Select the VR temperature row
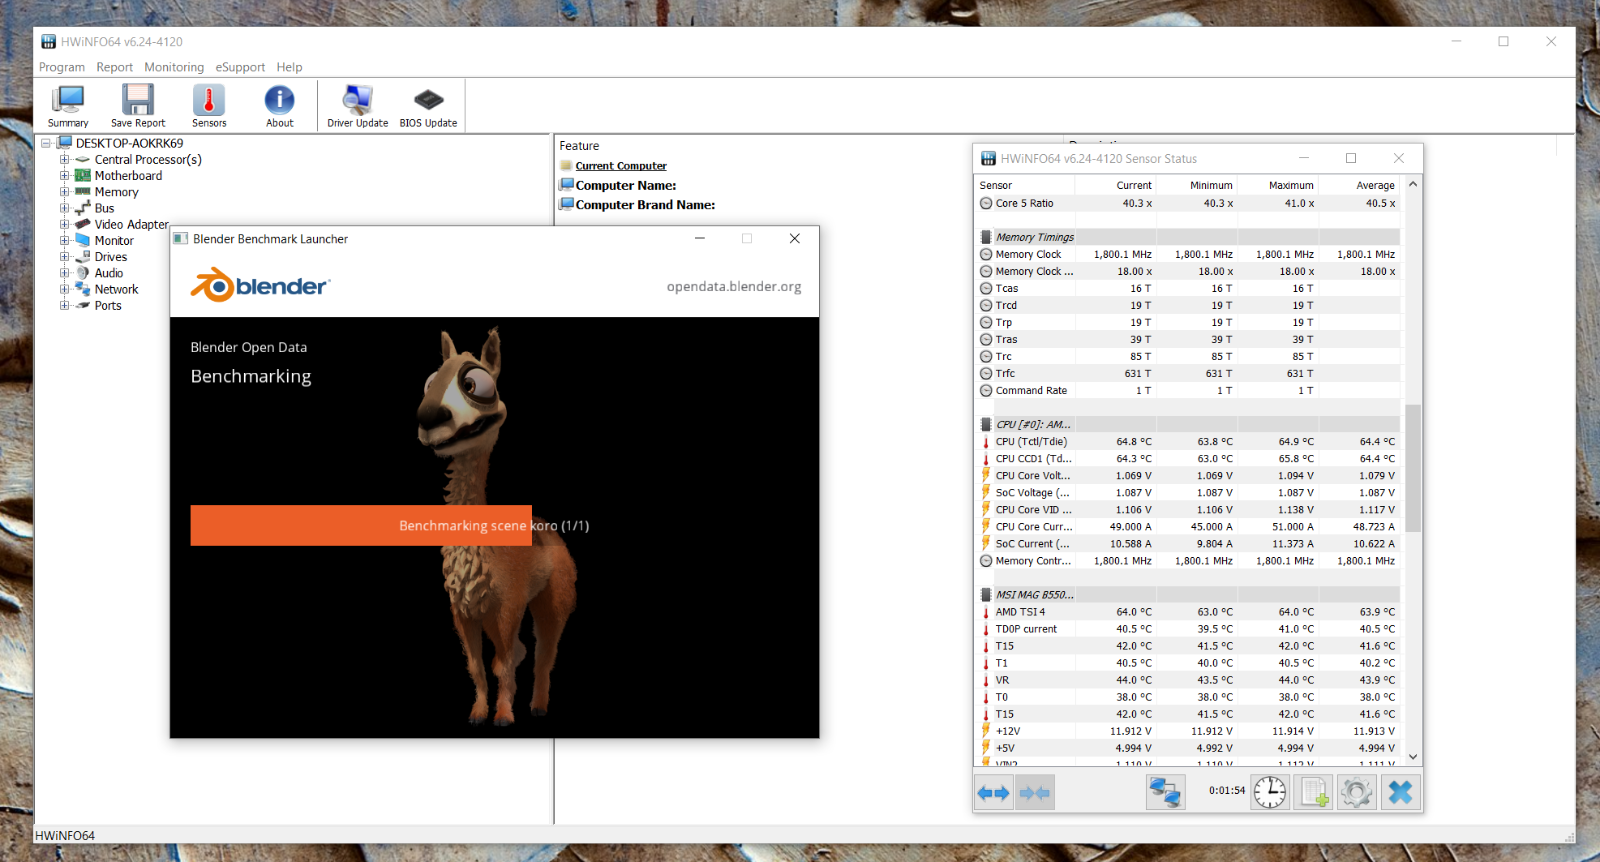Viewport: 1600px width, 862px height. pyautogui.click(x=1188, y=680)
